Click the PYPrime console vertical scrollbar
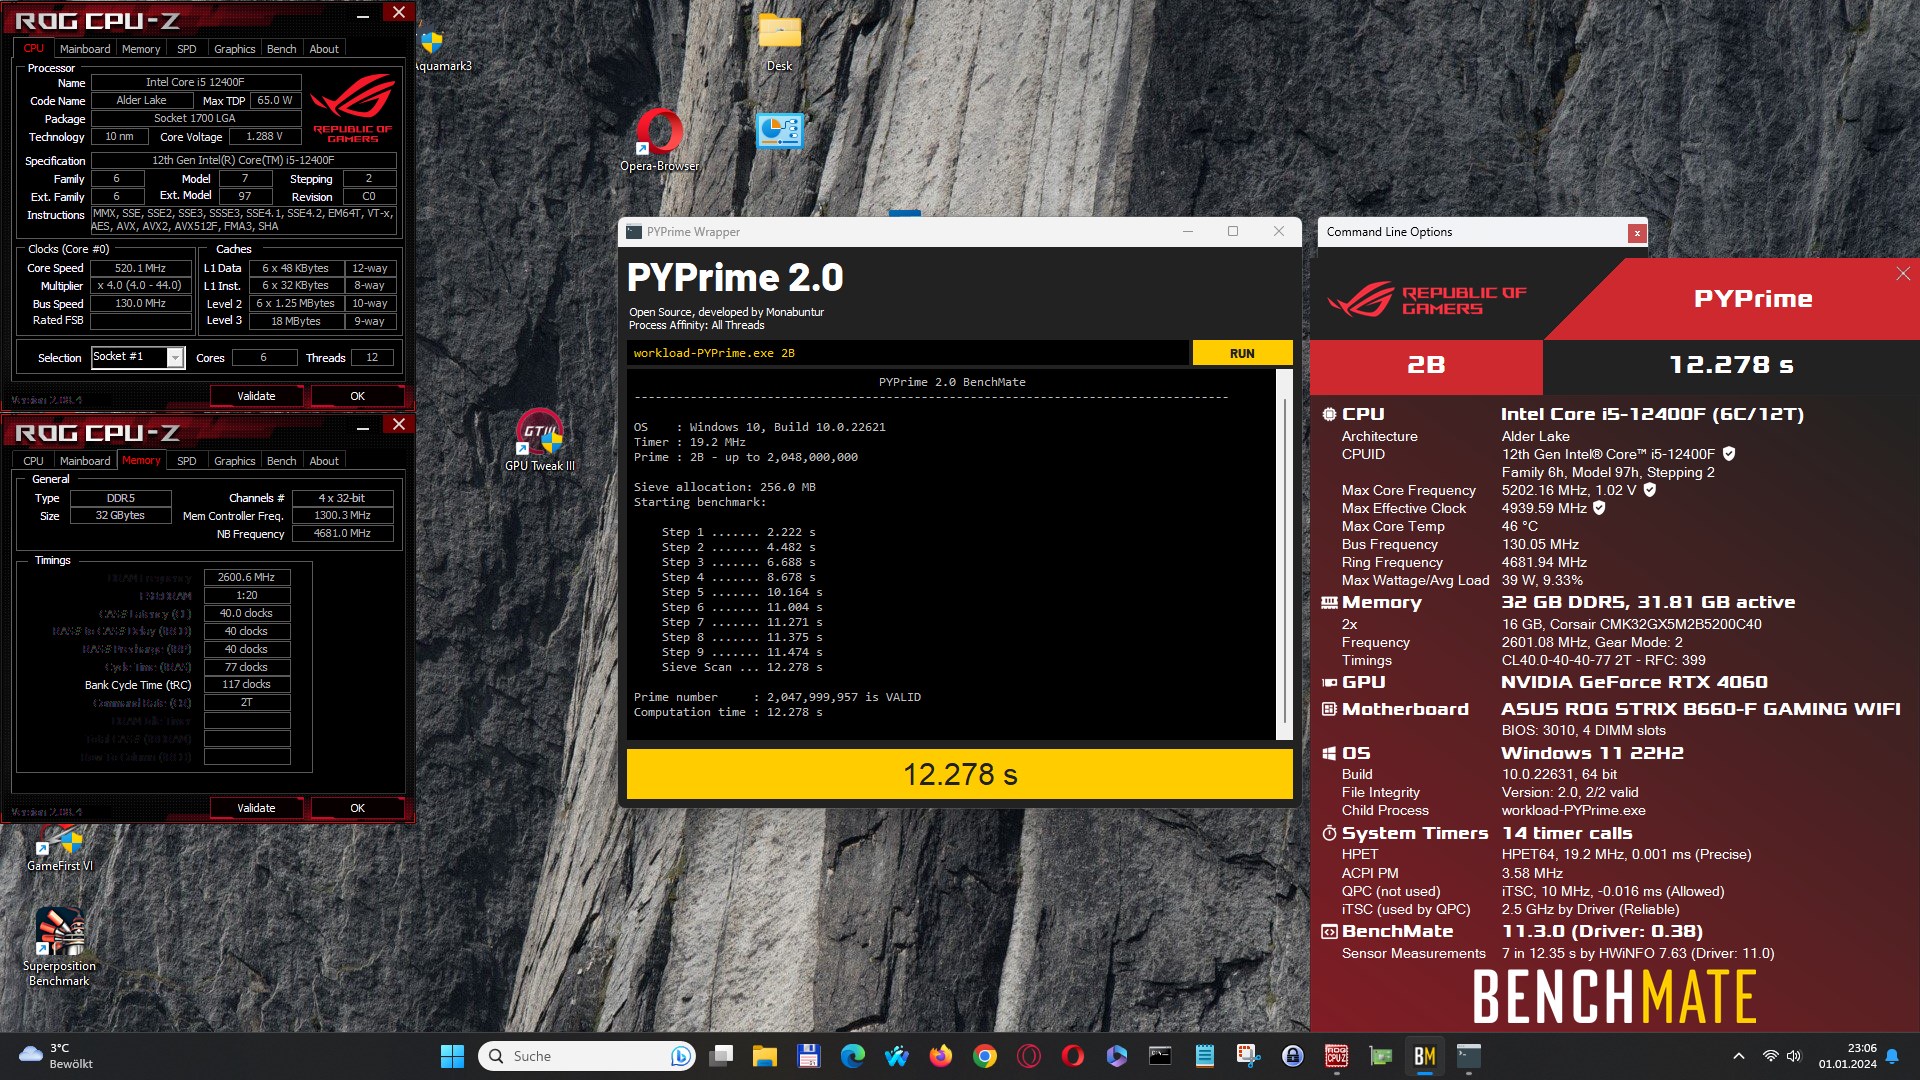This screenshot has width=1920, height=1080. pos(1285,555)
